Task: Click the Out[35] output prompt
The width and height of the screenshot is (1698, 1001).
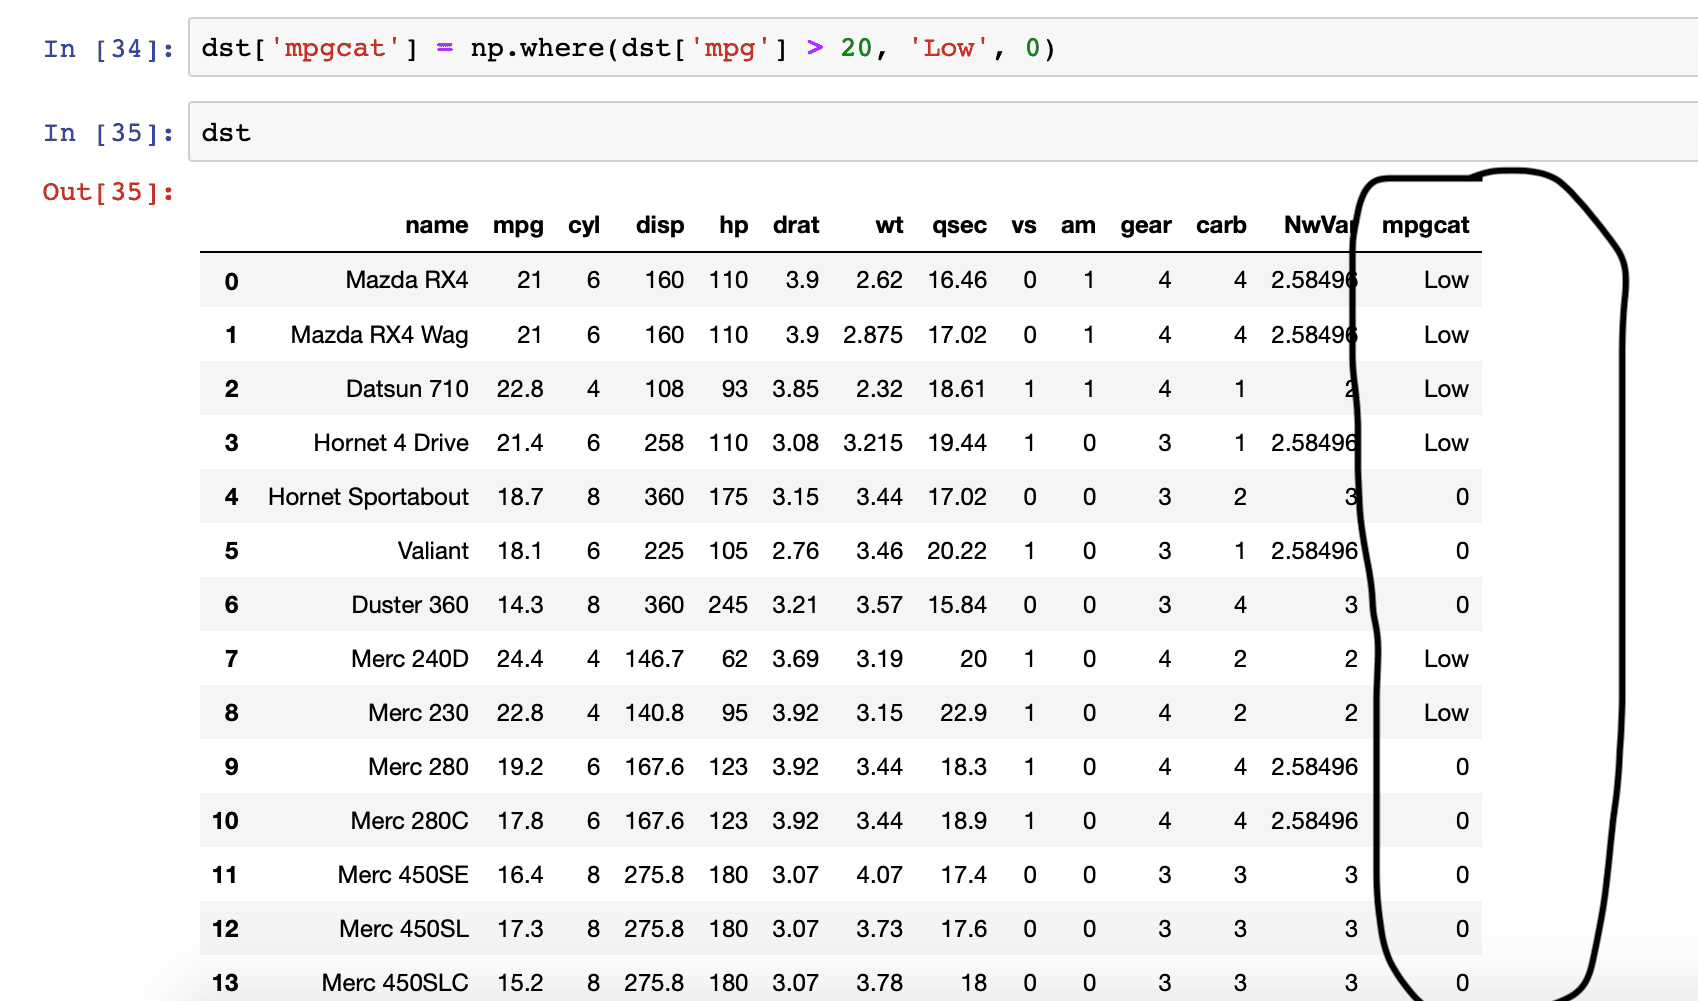Action: coord(109,192)
